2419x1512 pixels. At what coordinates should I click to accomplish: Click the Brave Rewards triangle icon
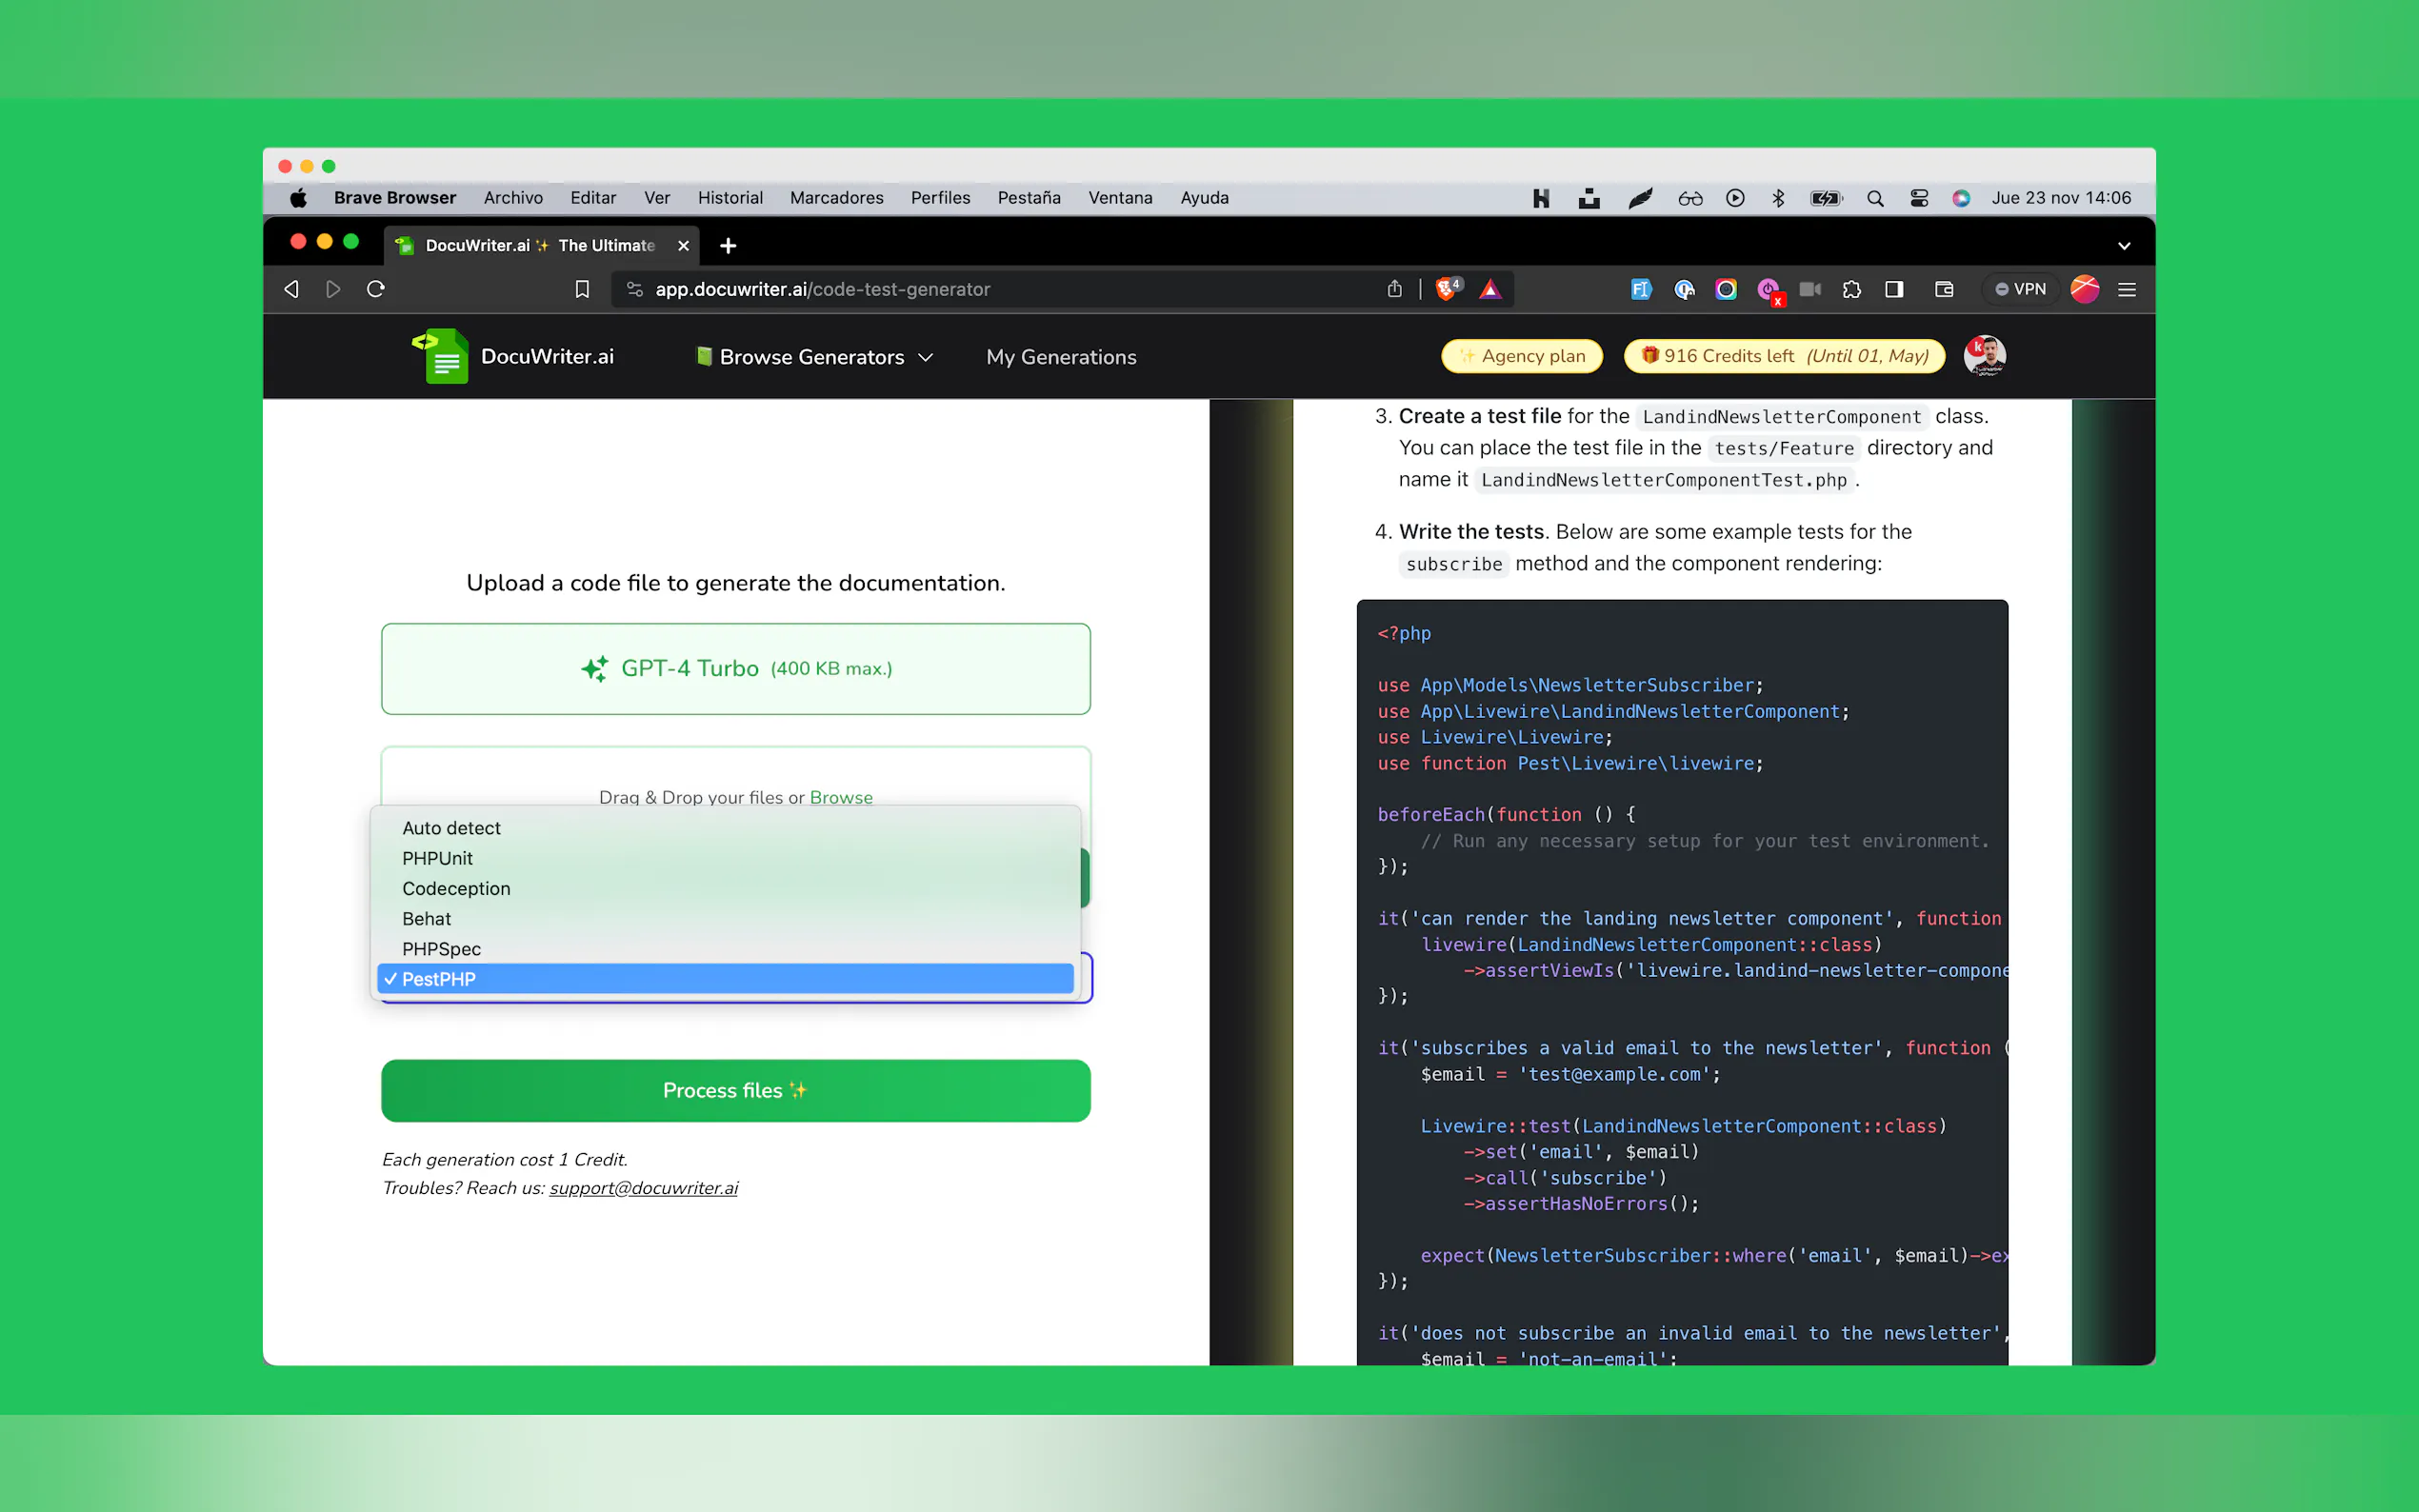pos(1490,289)
